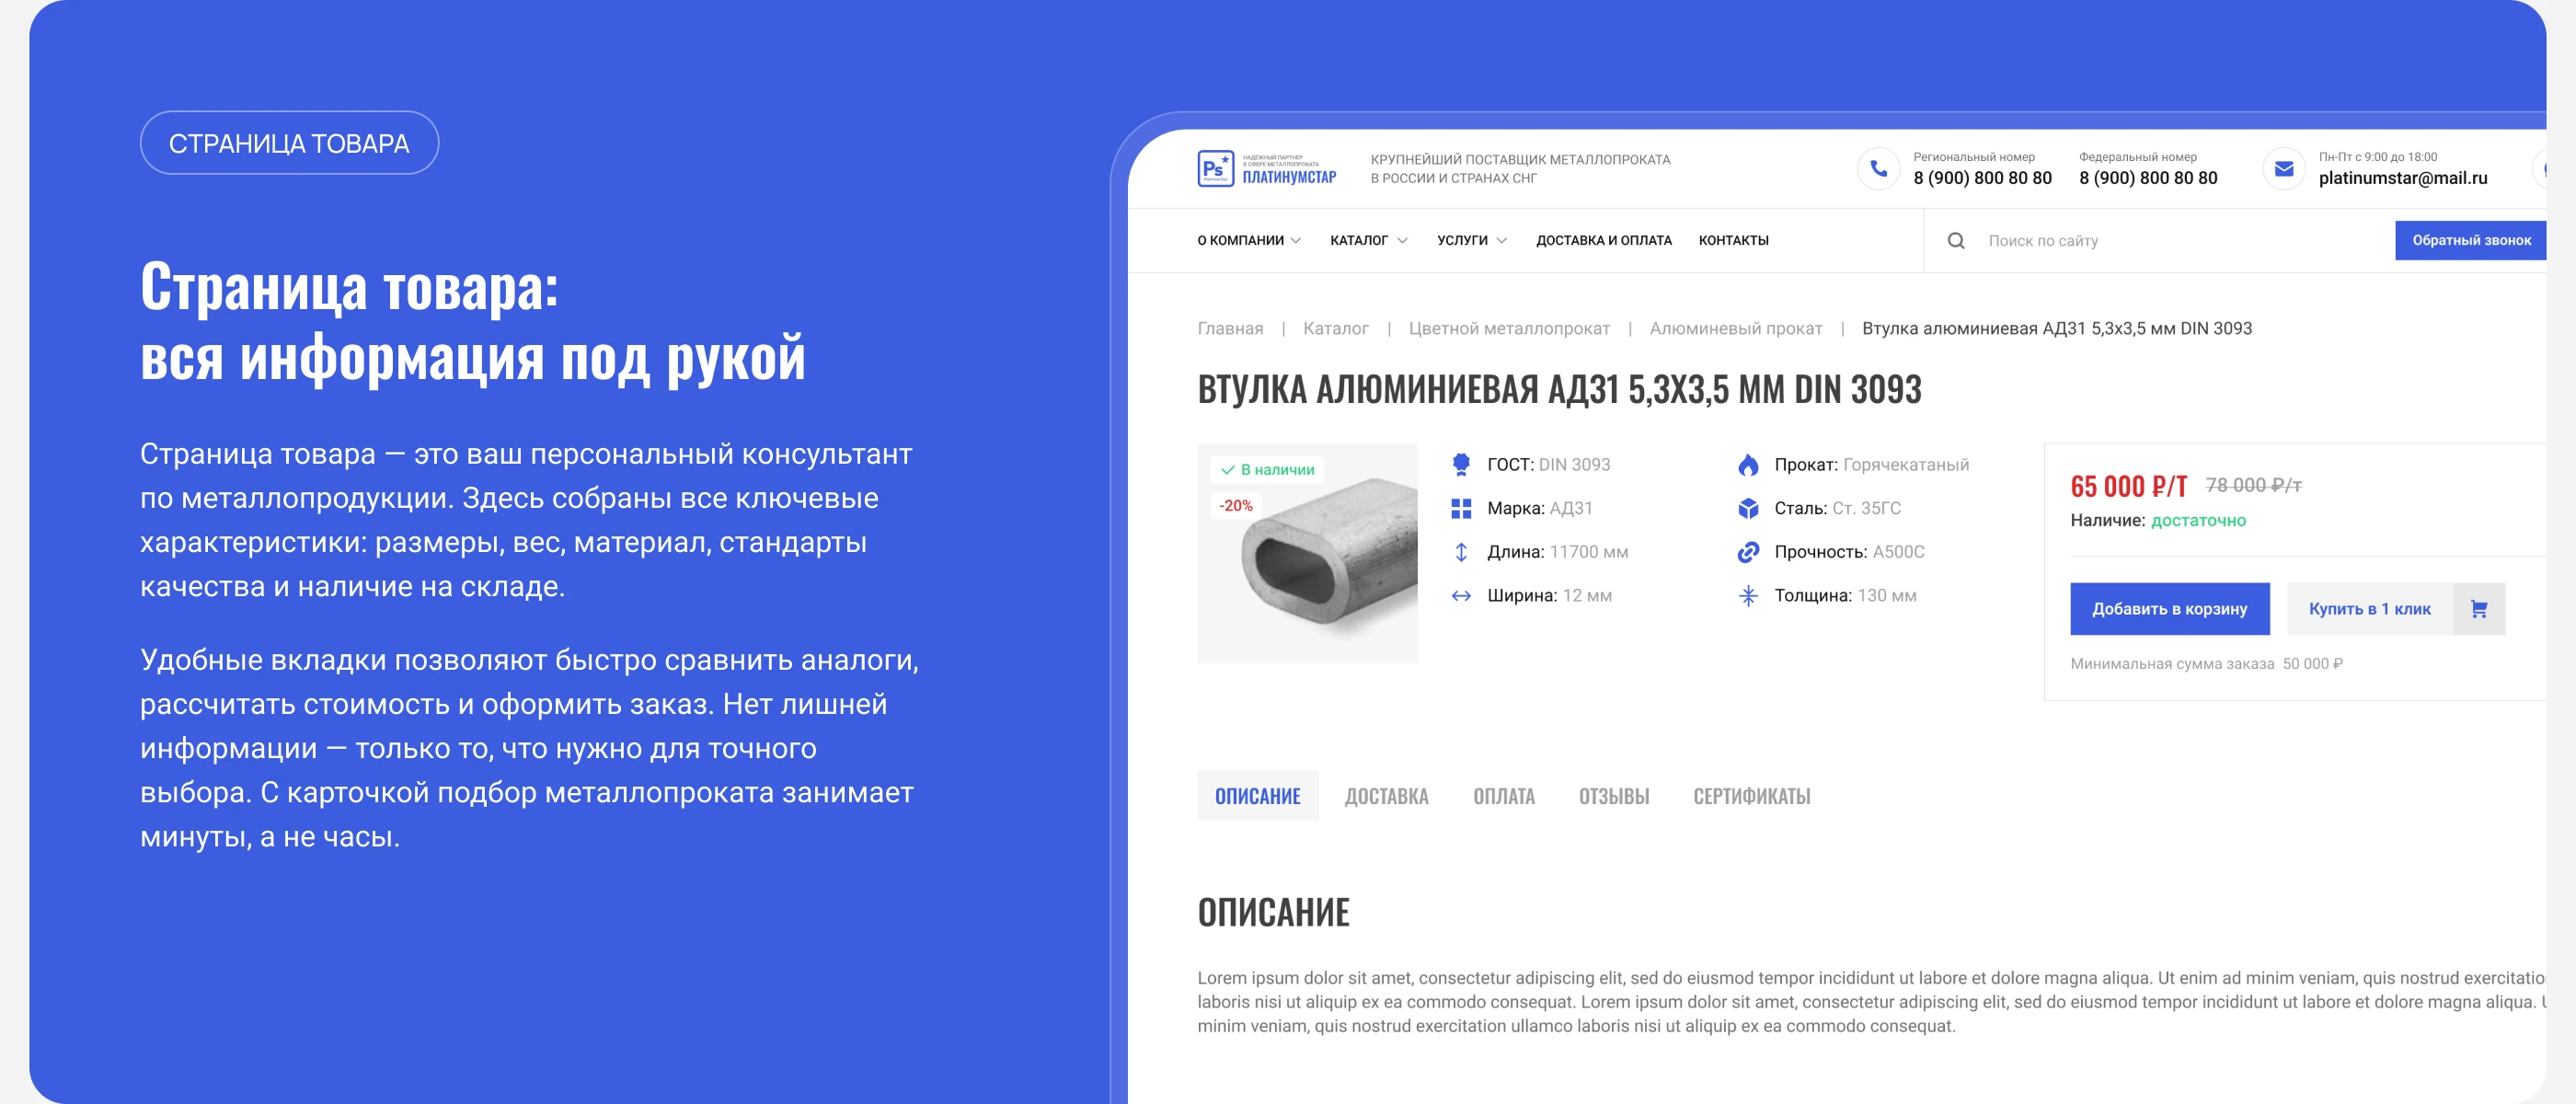
Task: Click regional phone number 8 (900) 800 80 80
Action: pyautogui.click(x=1982, y=178)
